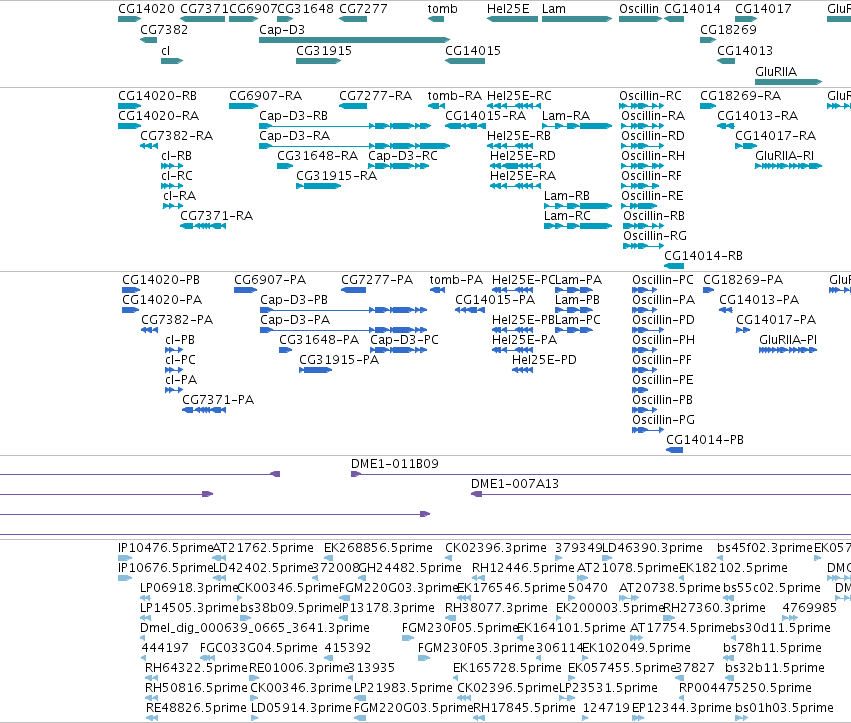Select the BAC clone DME1-007A13
The width and height of the screenshot is (851, 723).
661,494
